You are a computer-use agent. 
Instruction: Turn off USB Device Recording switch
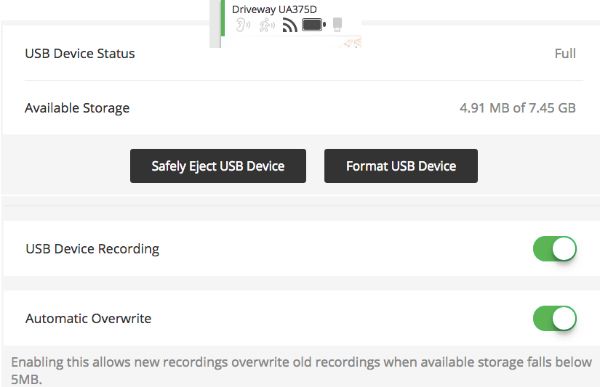(554, 249)
